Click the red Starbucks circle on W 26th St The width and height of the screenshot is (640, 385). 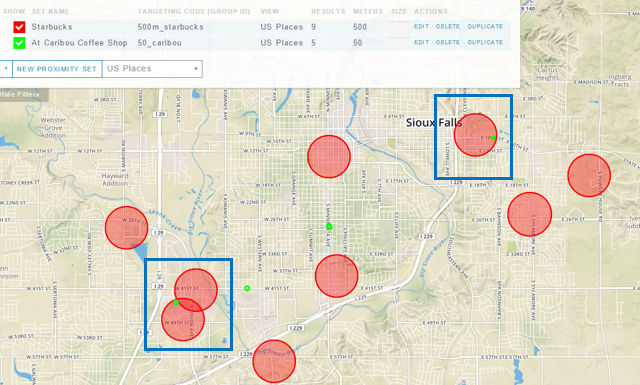click(x=127, y=228)
